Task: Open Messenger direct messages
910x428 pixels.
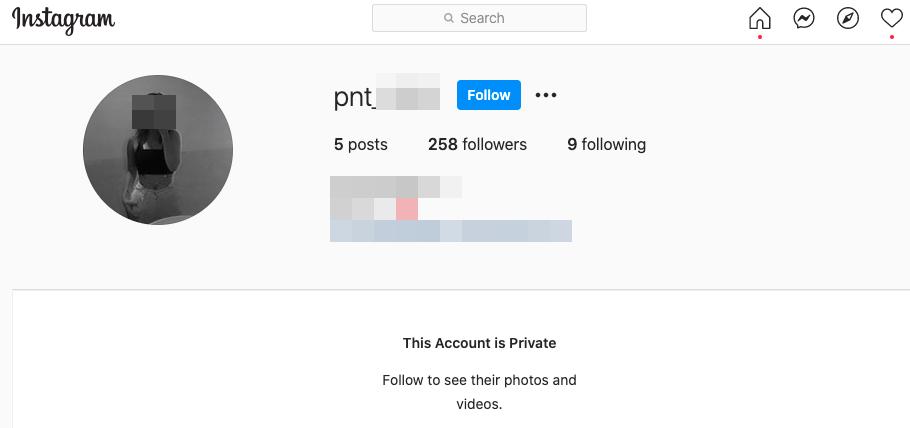Action: (x=804, y=18)
